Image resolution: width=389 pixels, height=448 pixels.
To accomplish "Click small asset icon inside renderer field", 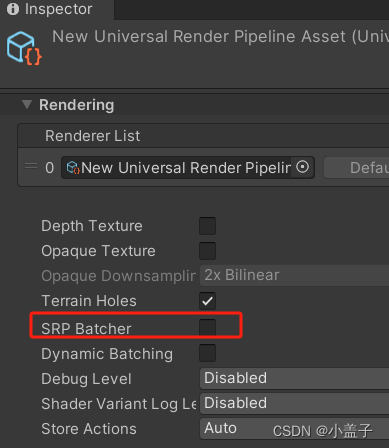I will pos(73,167).
